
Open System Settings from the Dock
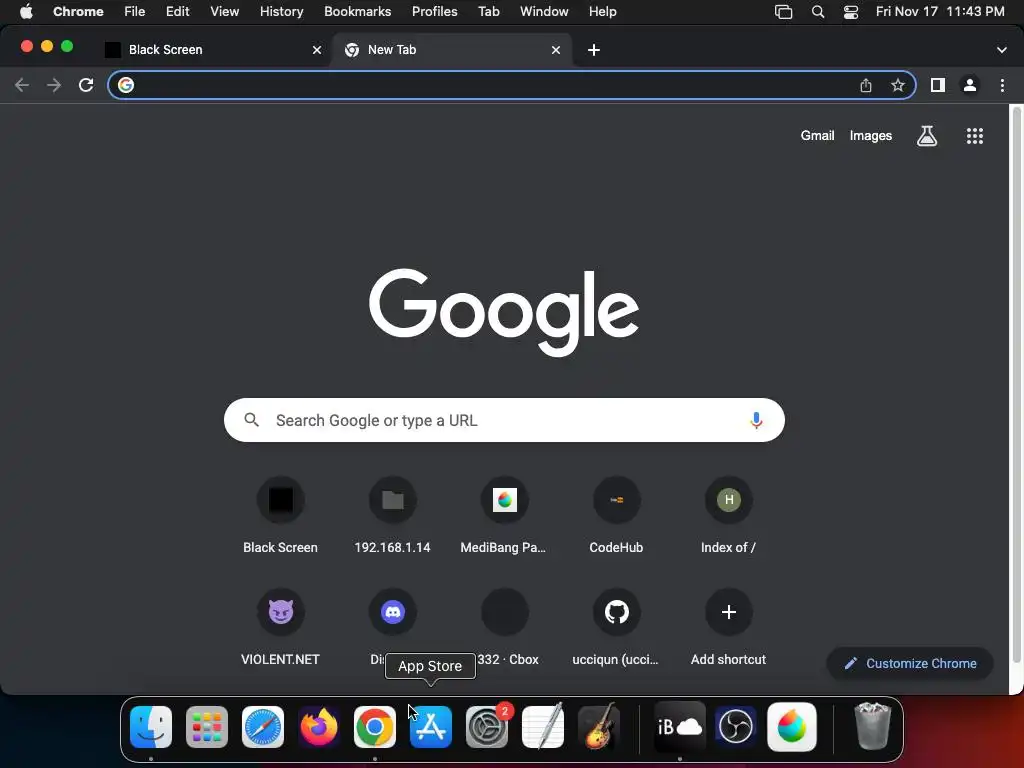tap(487, 727)
